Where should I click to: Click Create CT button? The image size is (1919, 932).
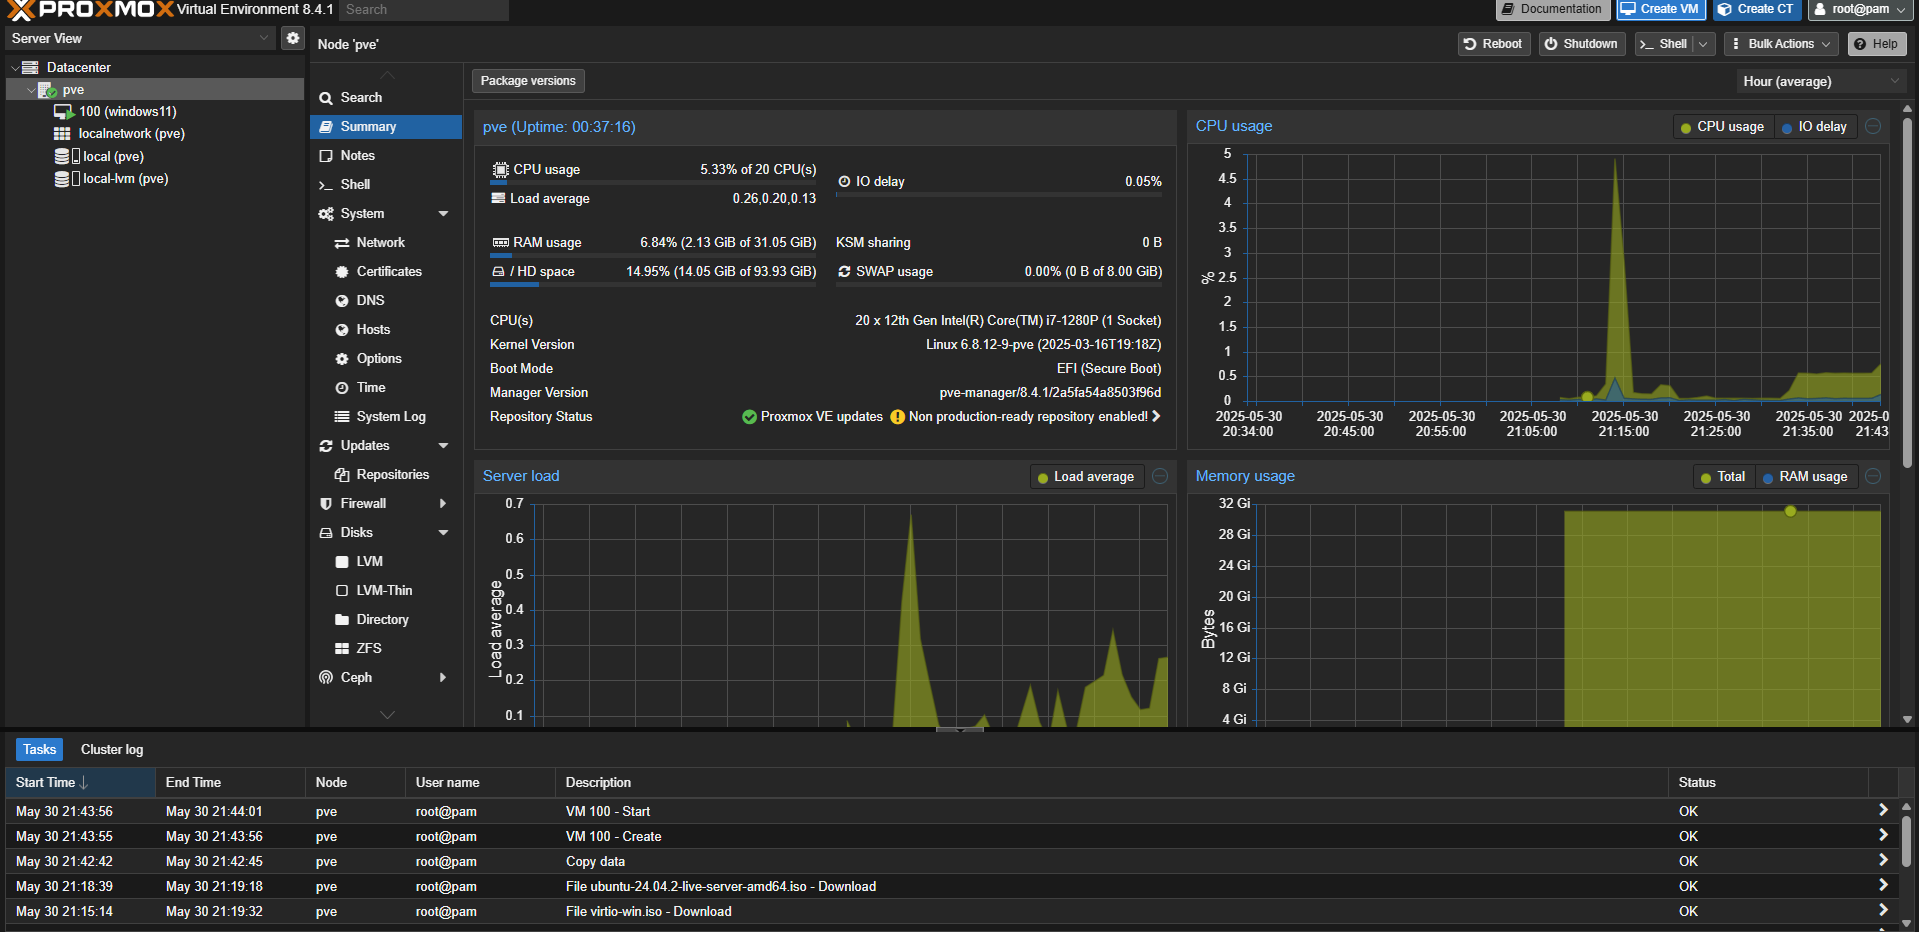(1756, 9)
